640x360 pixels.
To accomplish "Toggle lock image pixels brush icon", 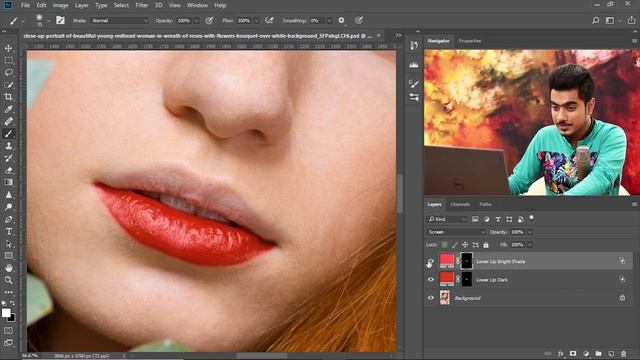I will (455, 244).
